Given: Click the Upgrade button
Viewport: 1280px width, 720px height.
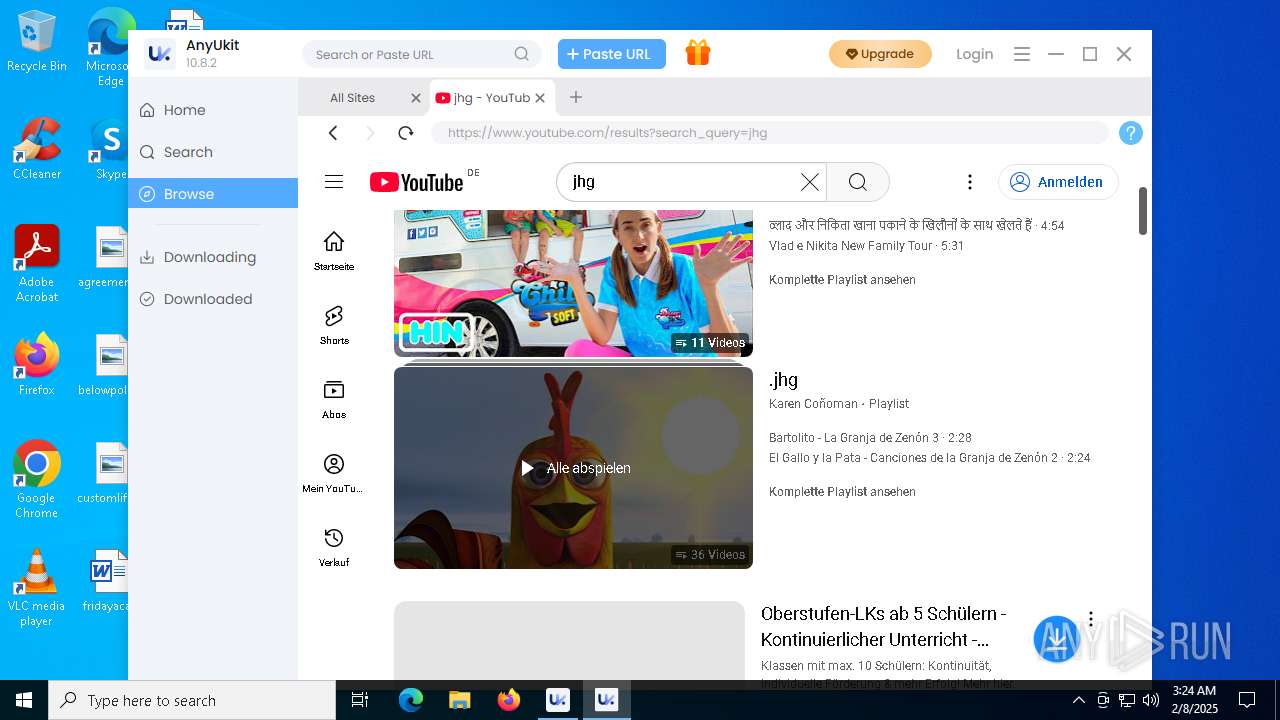Looking at the screenshot, I should click(880, 54).
